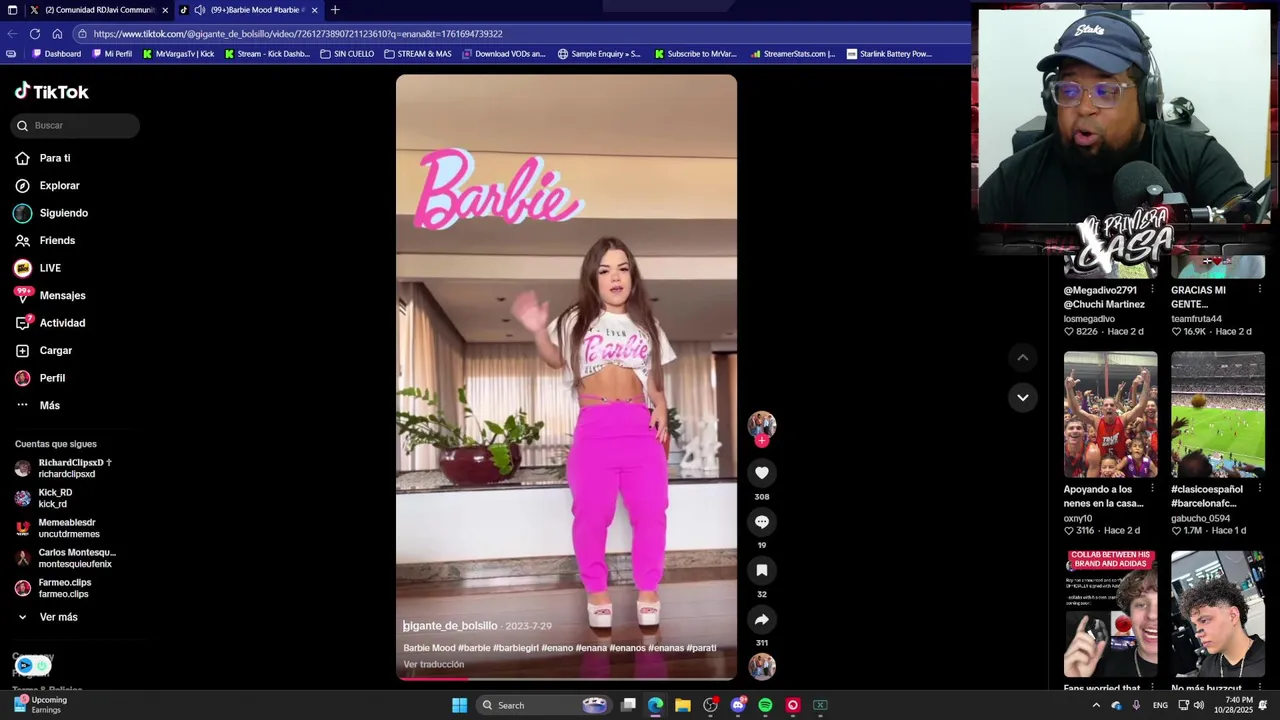Open Friends section
This screenshot has width=1280, height=720.
45,240
